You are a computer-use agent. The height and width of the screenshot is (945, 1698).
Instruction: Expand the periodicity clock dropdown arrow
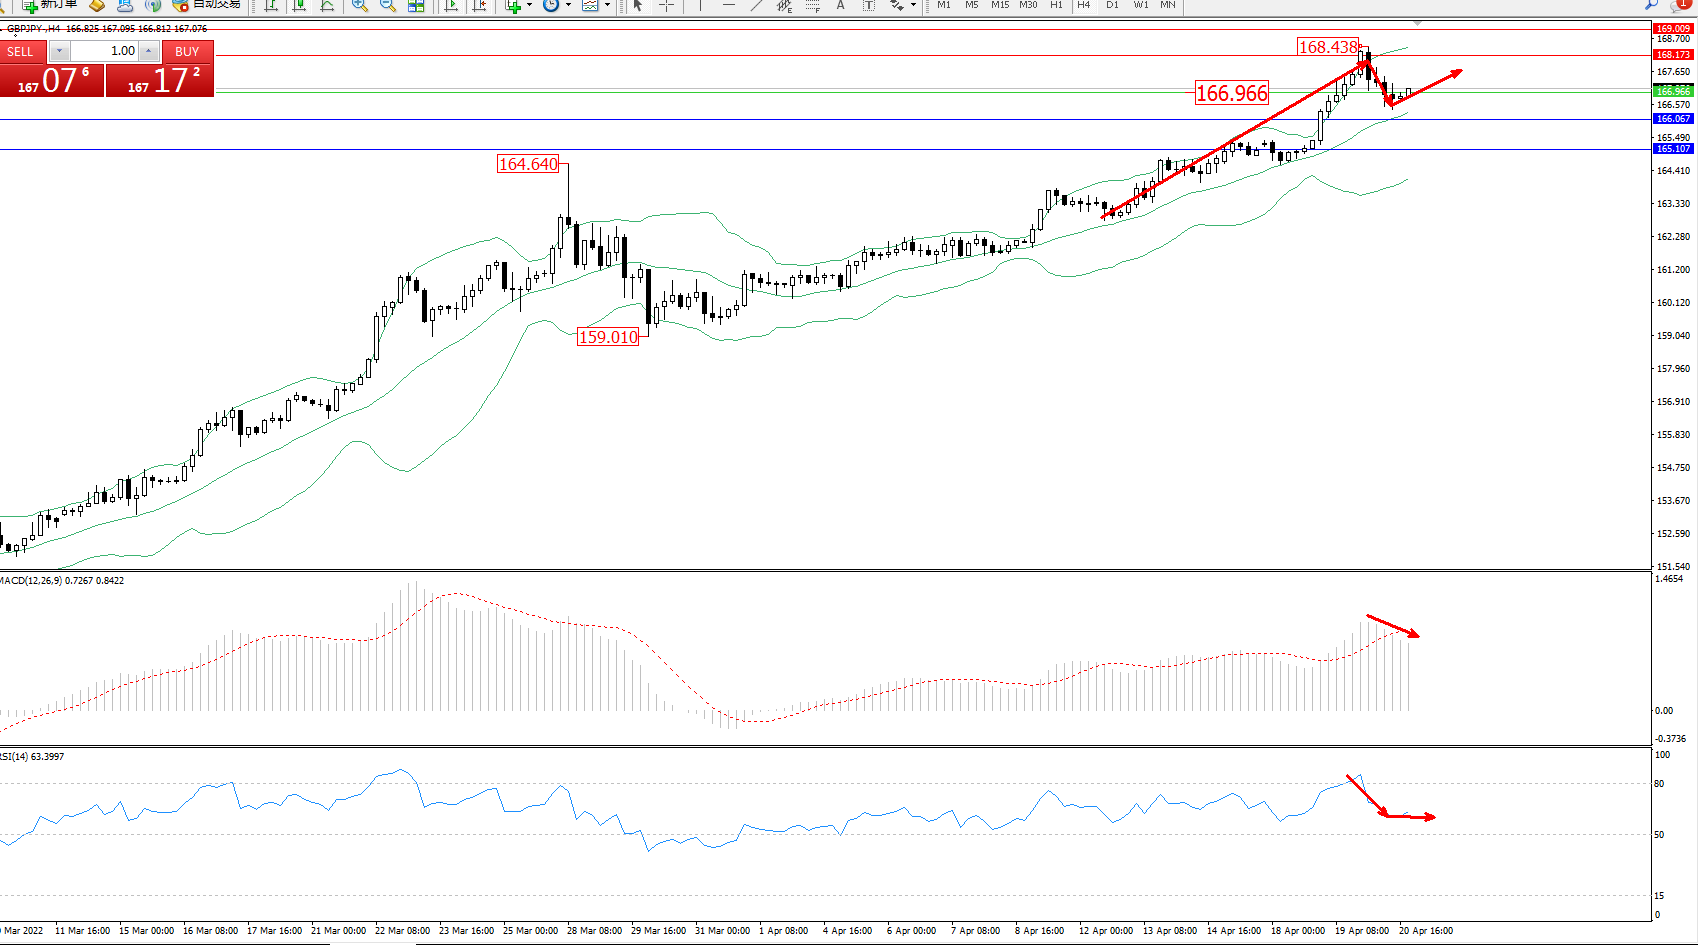click(x=569, y=5)
